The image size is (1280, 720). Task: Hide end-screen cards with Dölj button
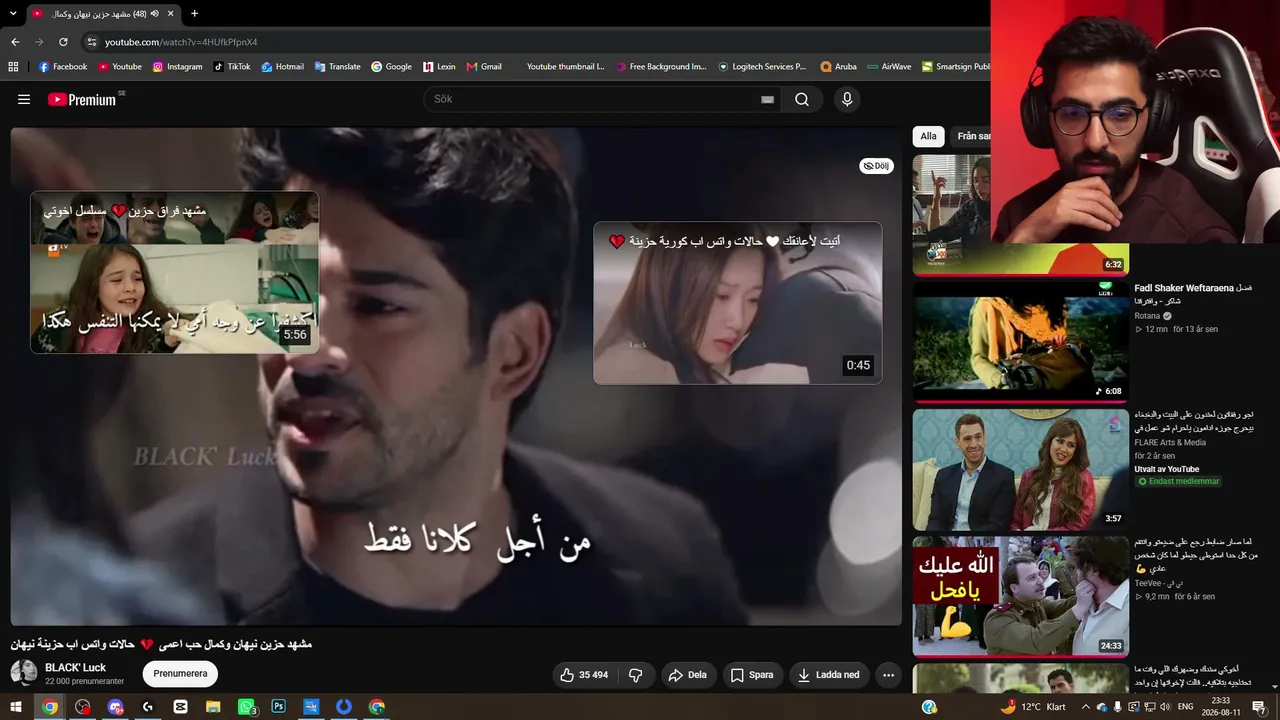point(877,166)
